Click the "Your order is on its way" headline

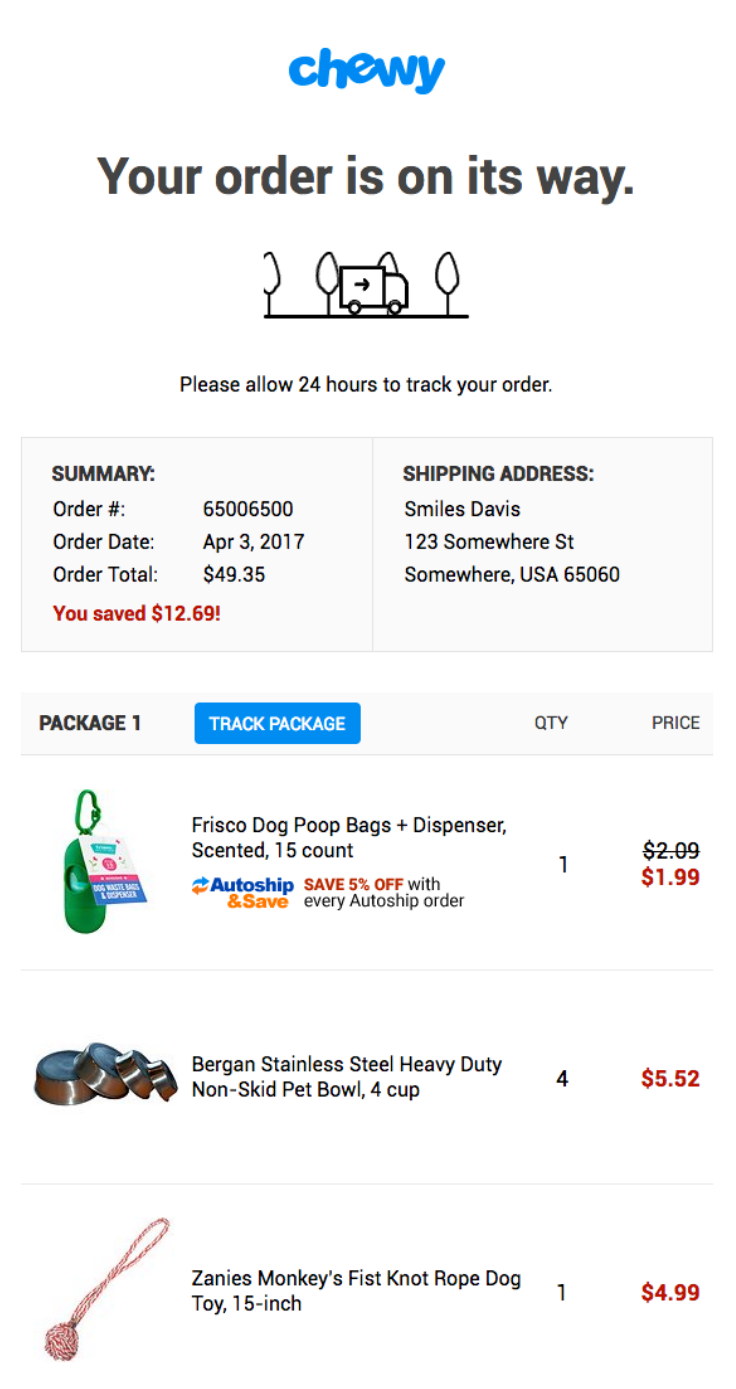pyautogui.click(x=366, y=176)
